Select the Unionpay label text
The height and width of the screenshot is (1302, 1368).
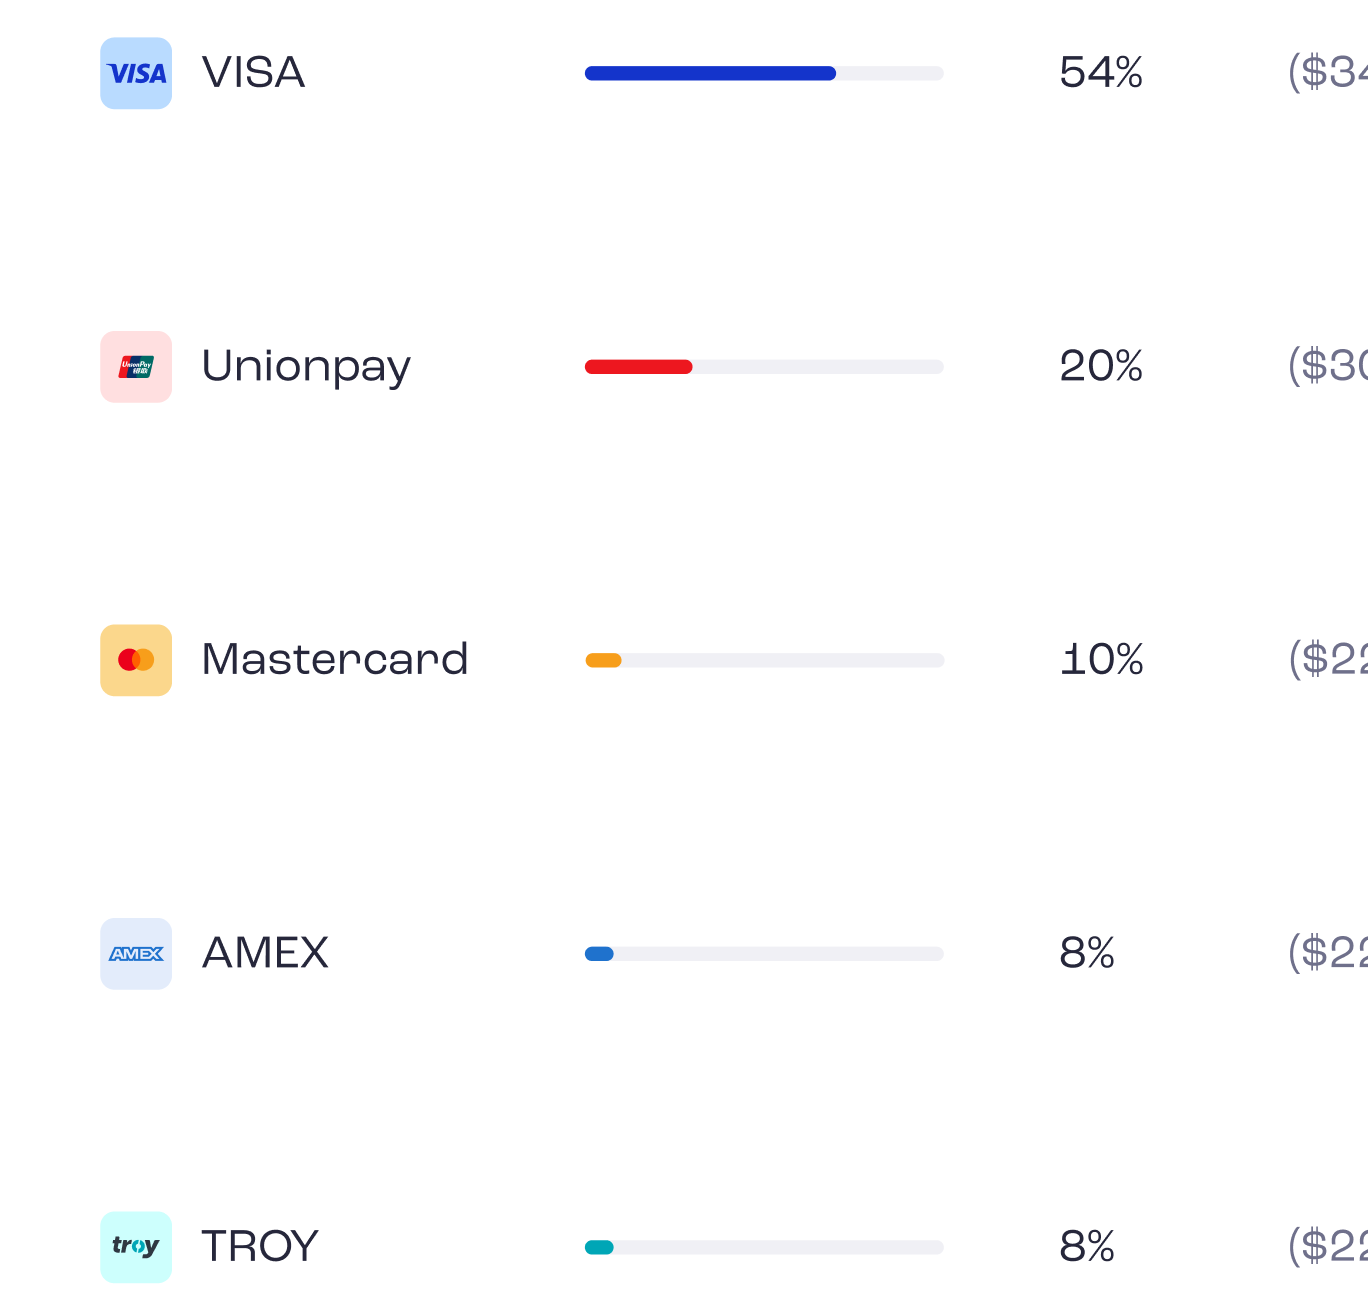click(306, 367)
